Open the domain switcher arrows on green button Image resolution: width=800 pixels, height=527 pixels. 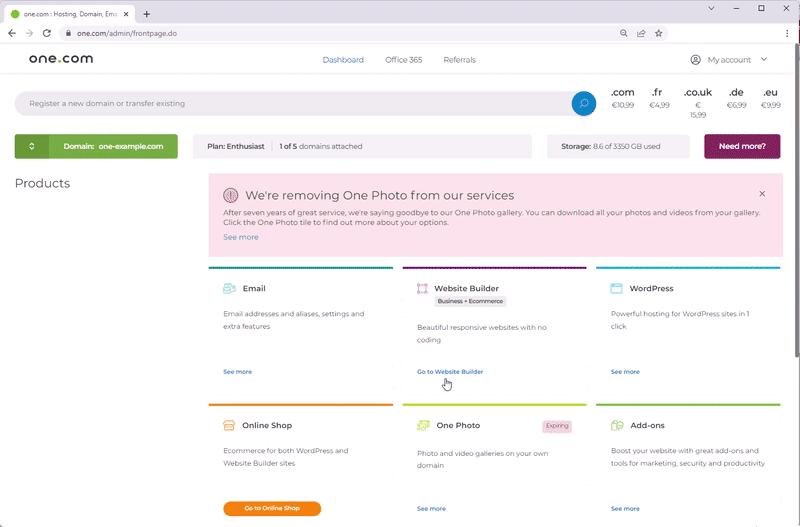pyautogui.click(x=32, y=146)
